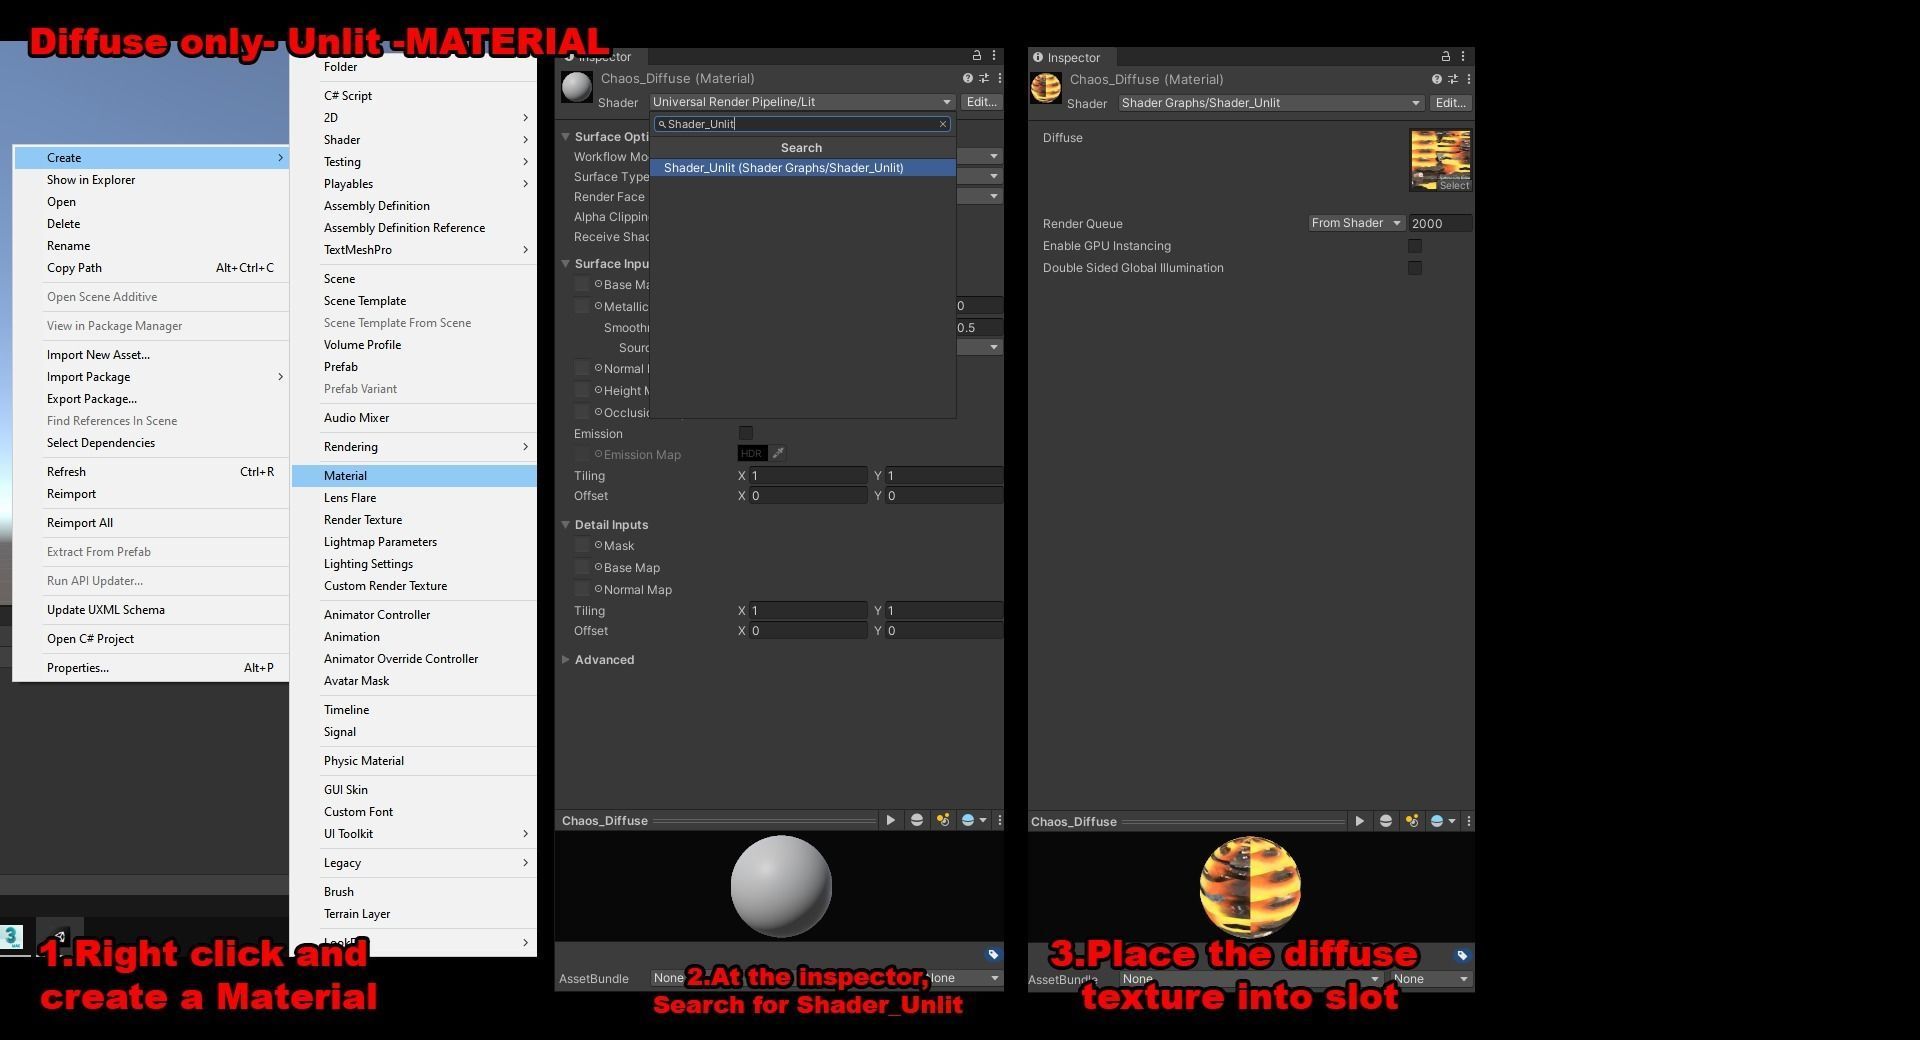Open Import Package submenu in the context menu

pyautogui.click(x=151, y=377)
